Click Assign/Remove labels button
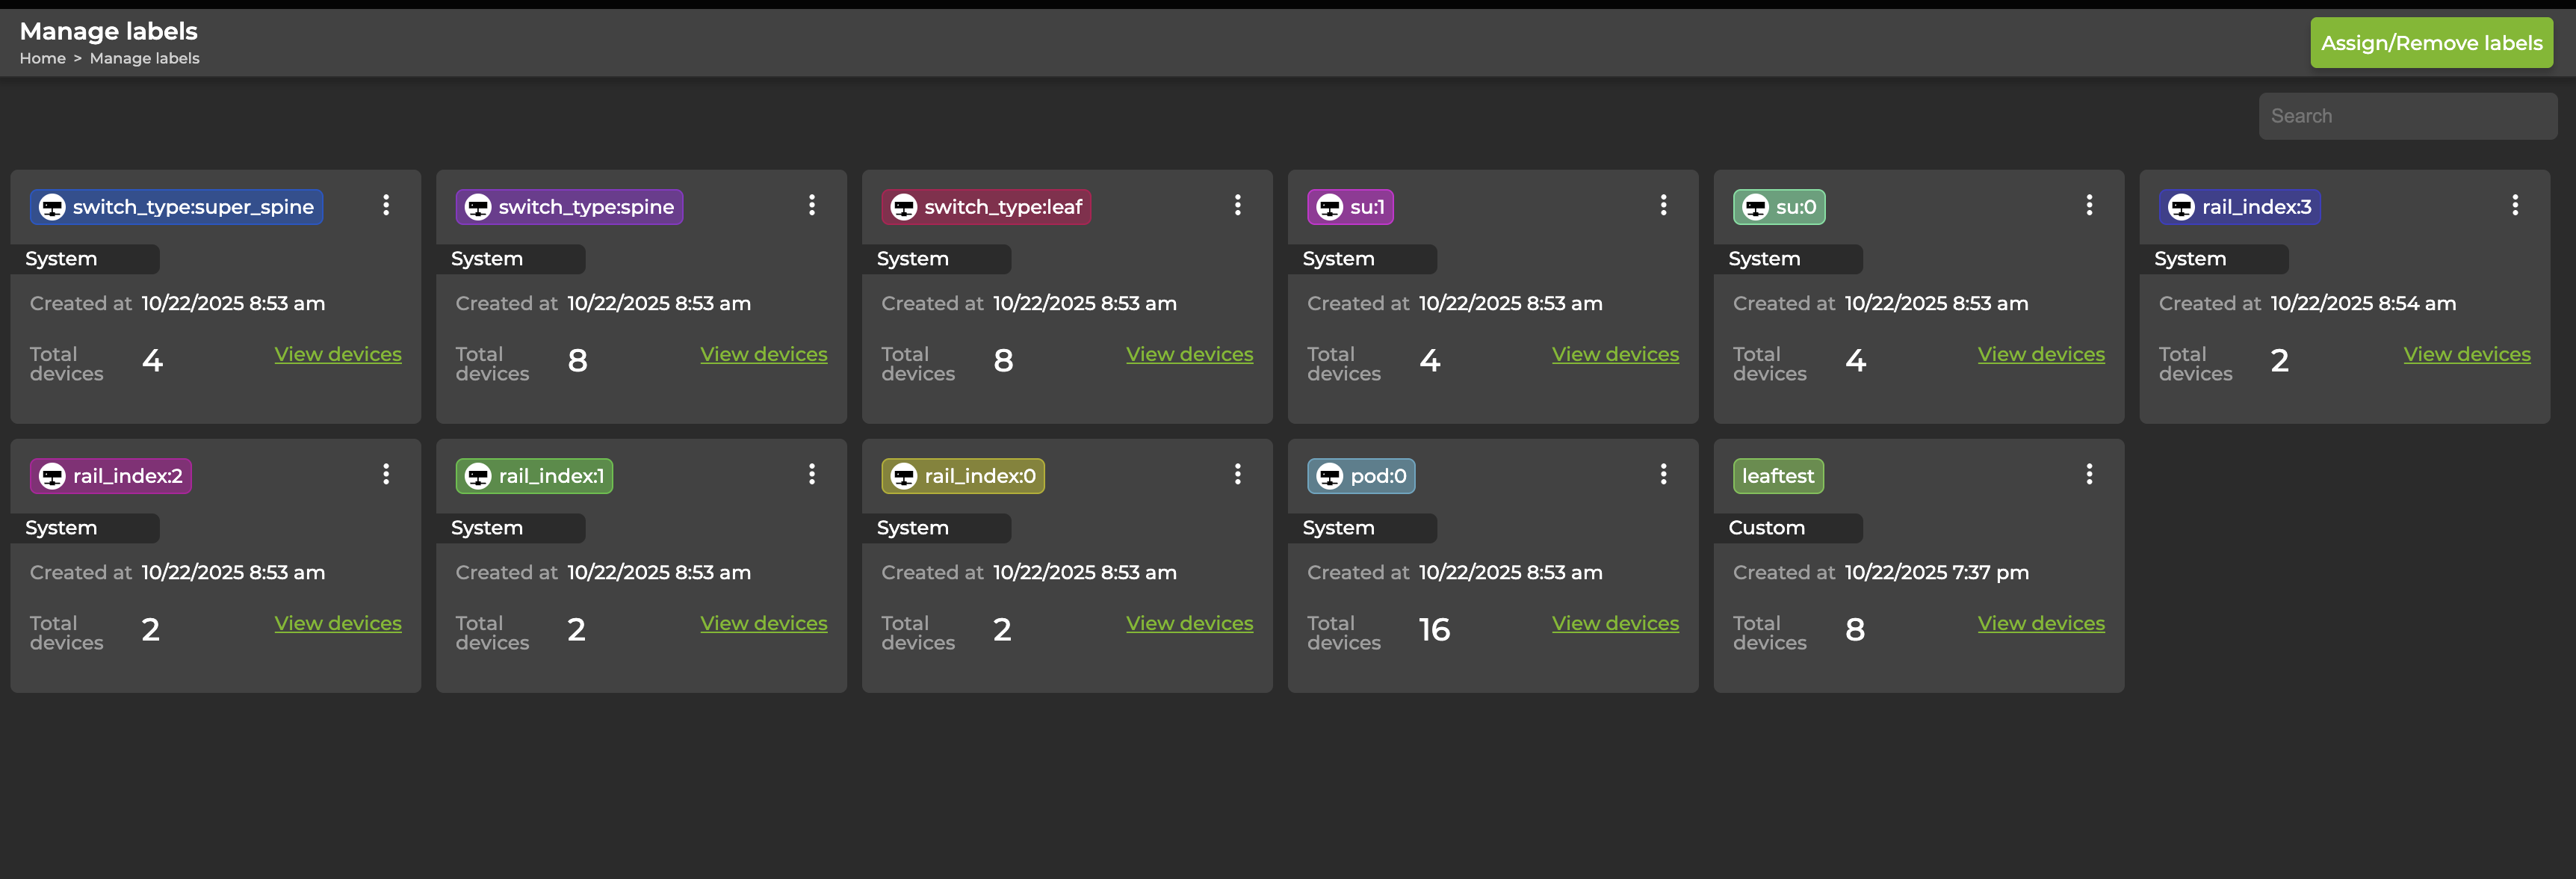Viewport: 2576px width, 879px height. (x=2431, y=43)
